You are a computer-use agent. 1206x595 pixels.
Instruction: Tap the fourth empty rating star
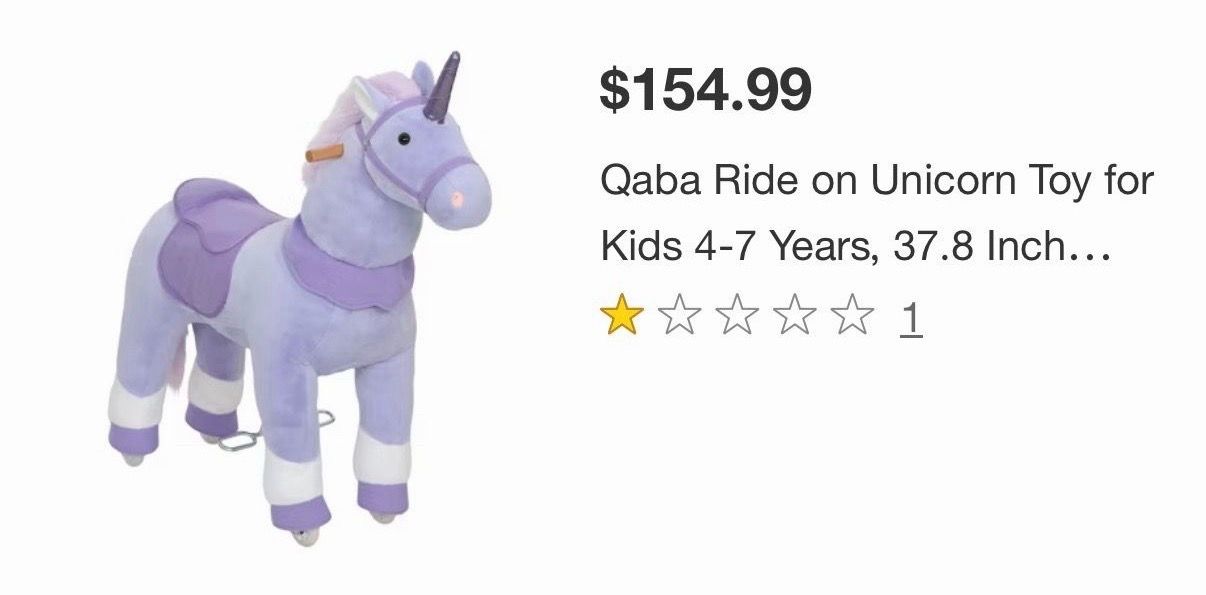(x=796, y=319)
